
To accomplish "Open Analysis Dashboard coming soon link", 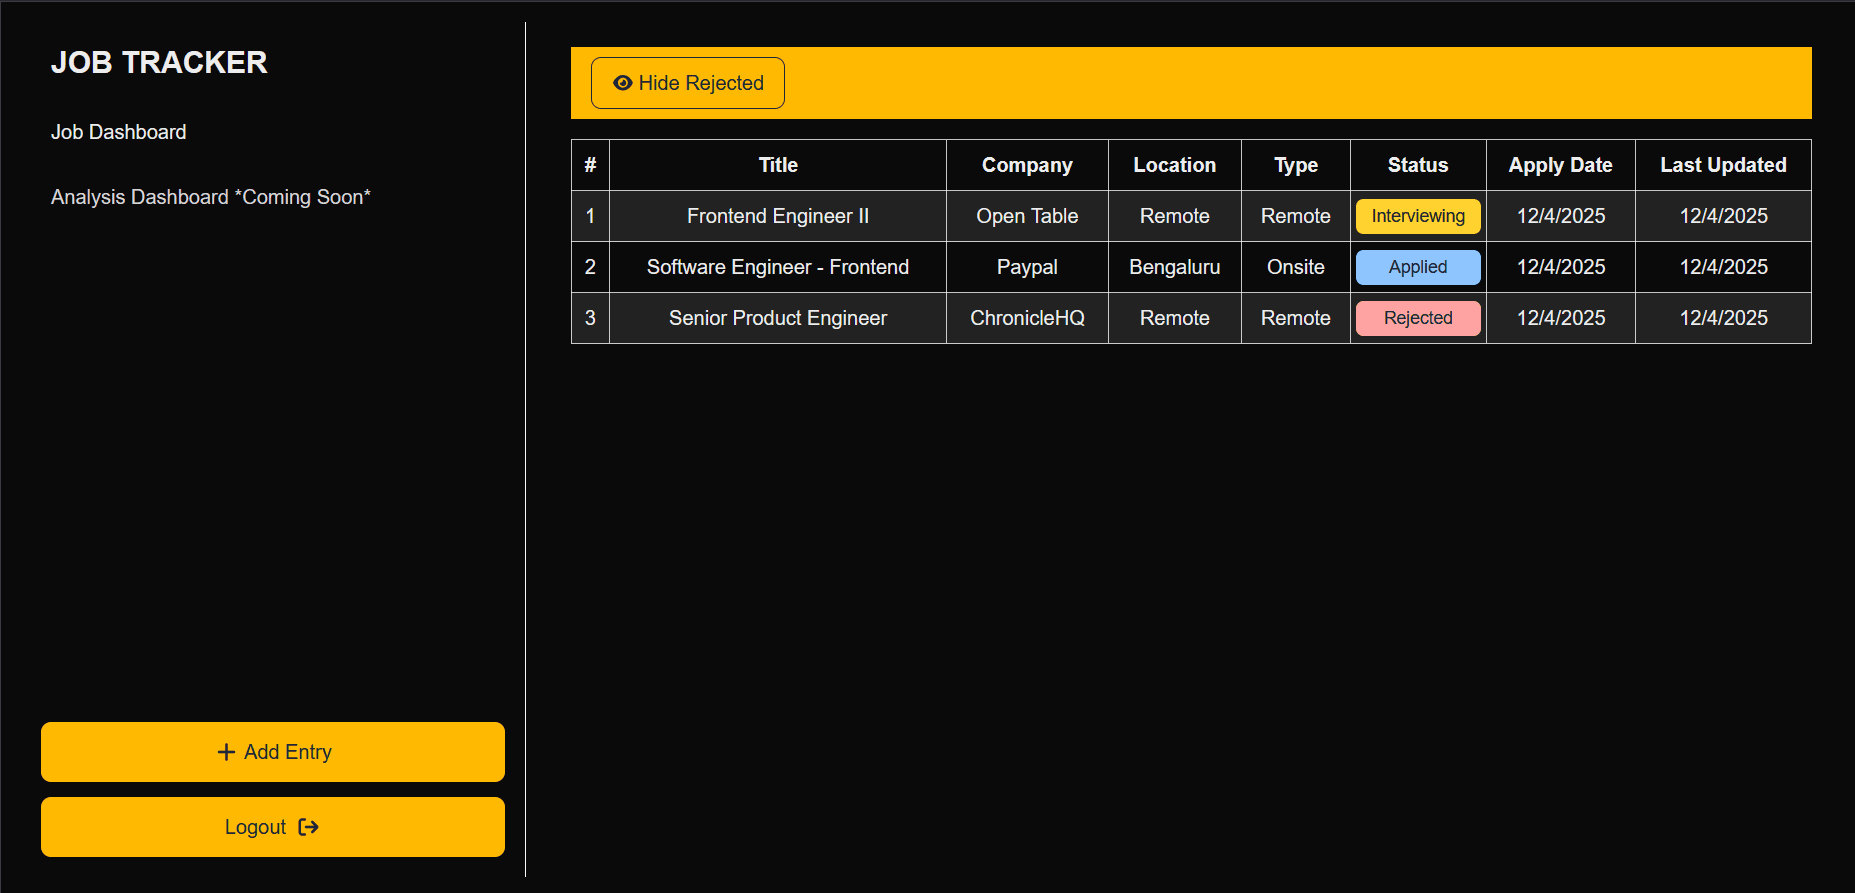I will (210, 197).
